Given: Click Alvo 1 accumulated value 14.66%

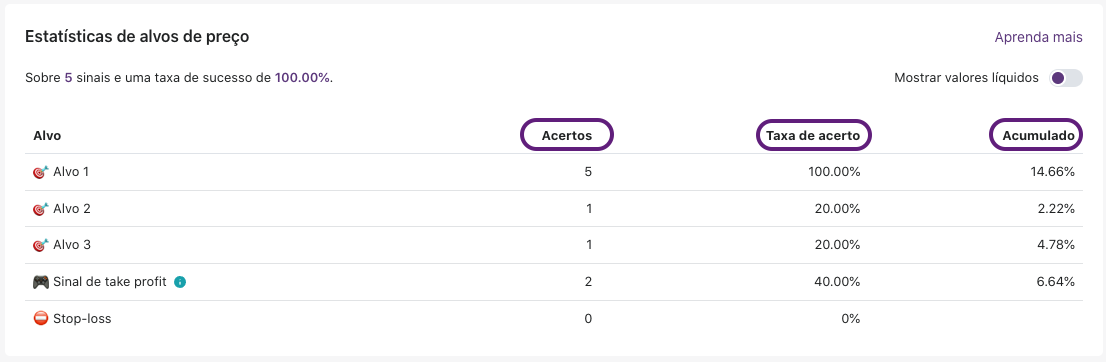Looking at the screenshot, I should (x=1052, y=171).
